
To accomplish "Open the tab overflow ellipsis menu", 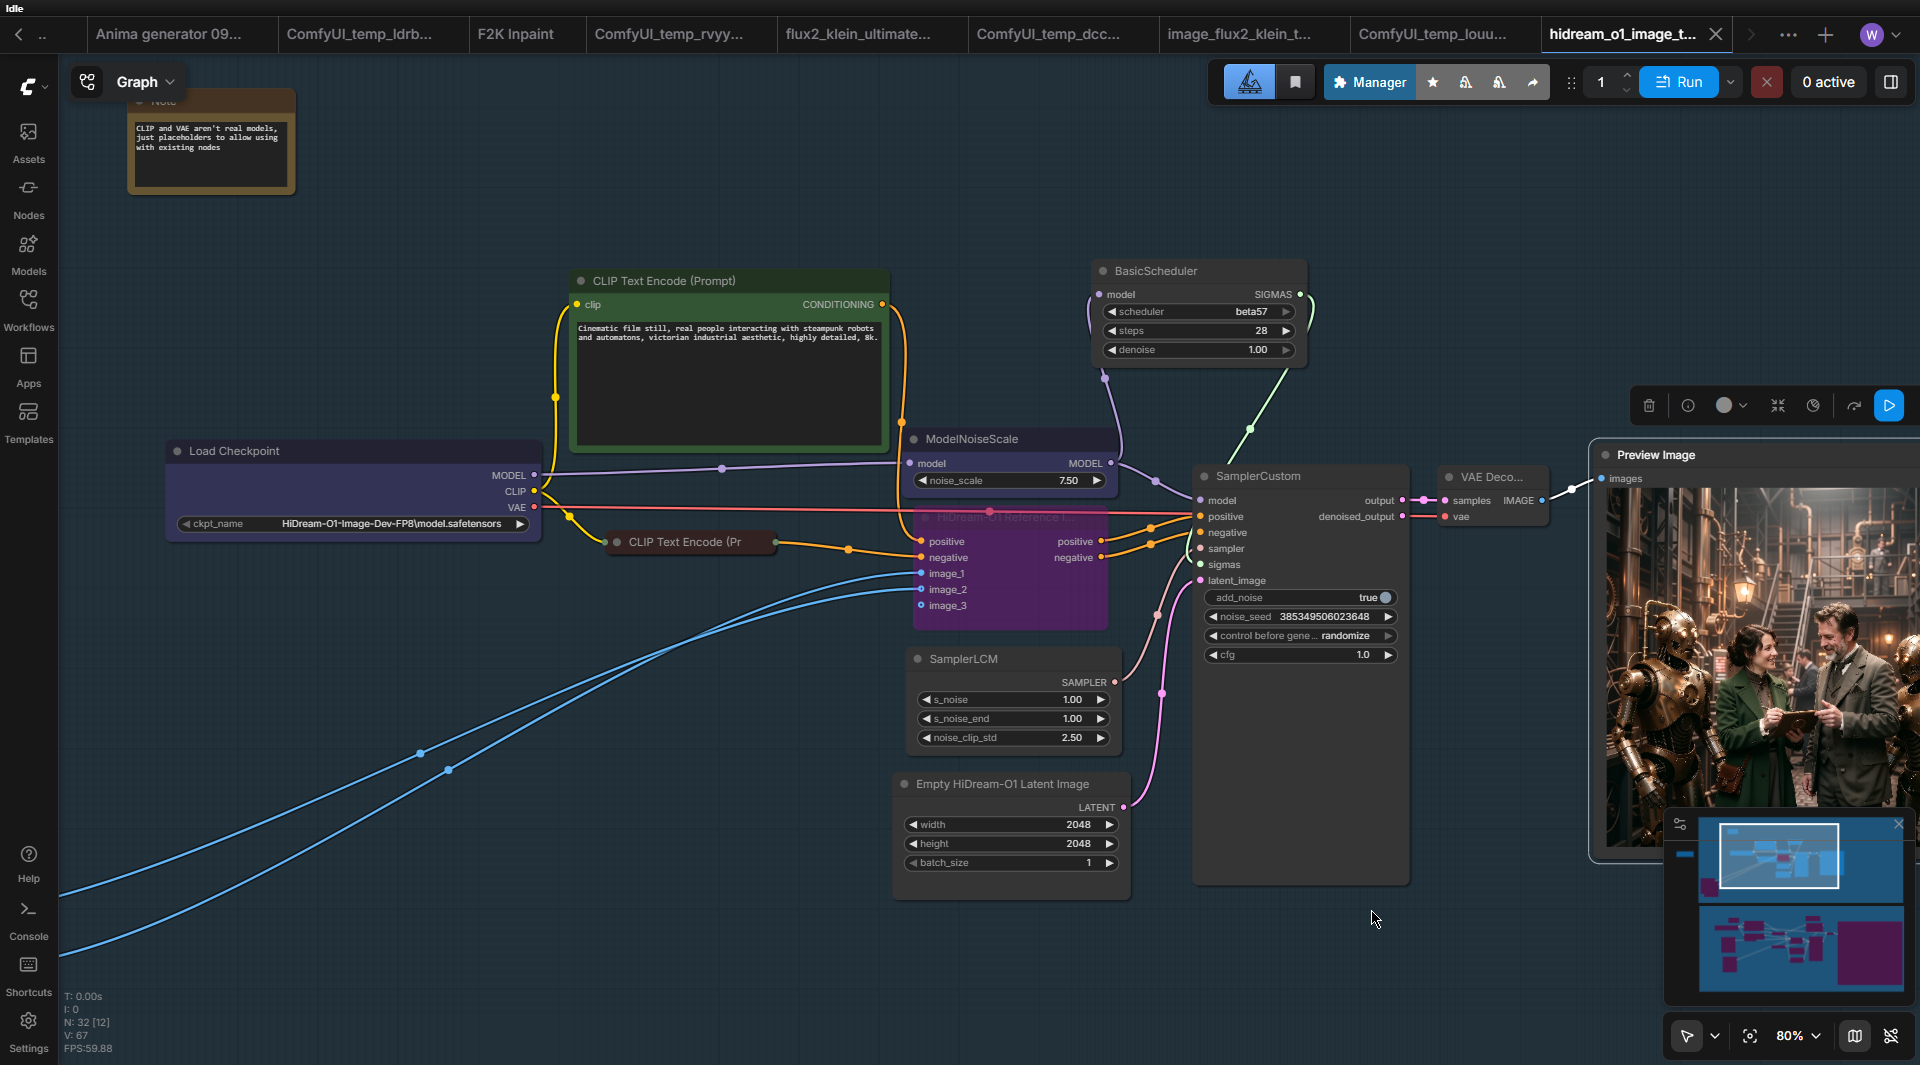I will (1788, 35).
